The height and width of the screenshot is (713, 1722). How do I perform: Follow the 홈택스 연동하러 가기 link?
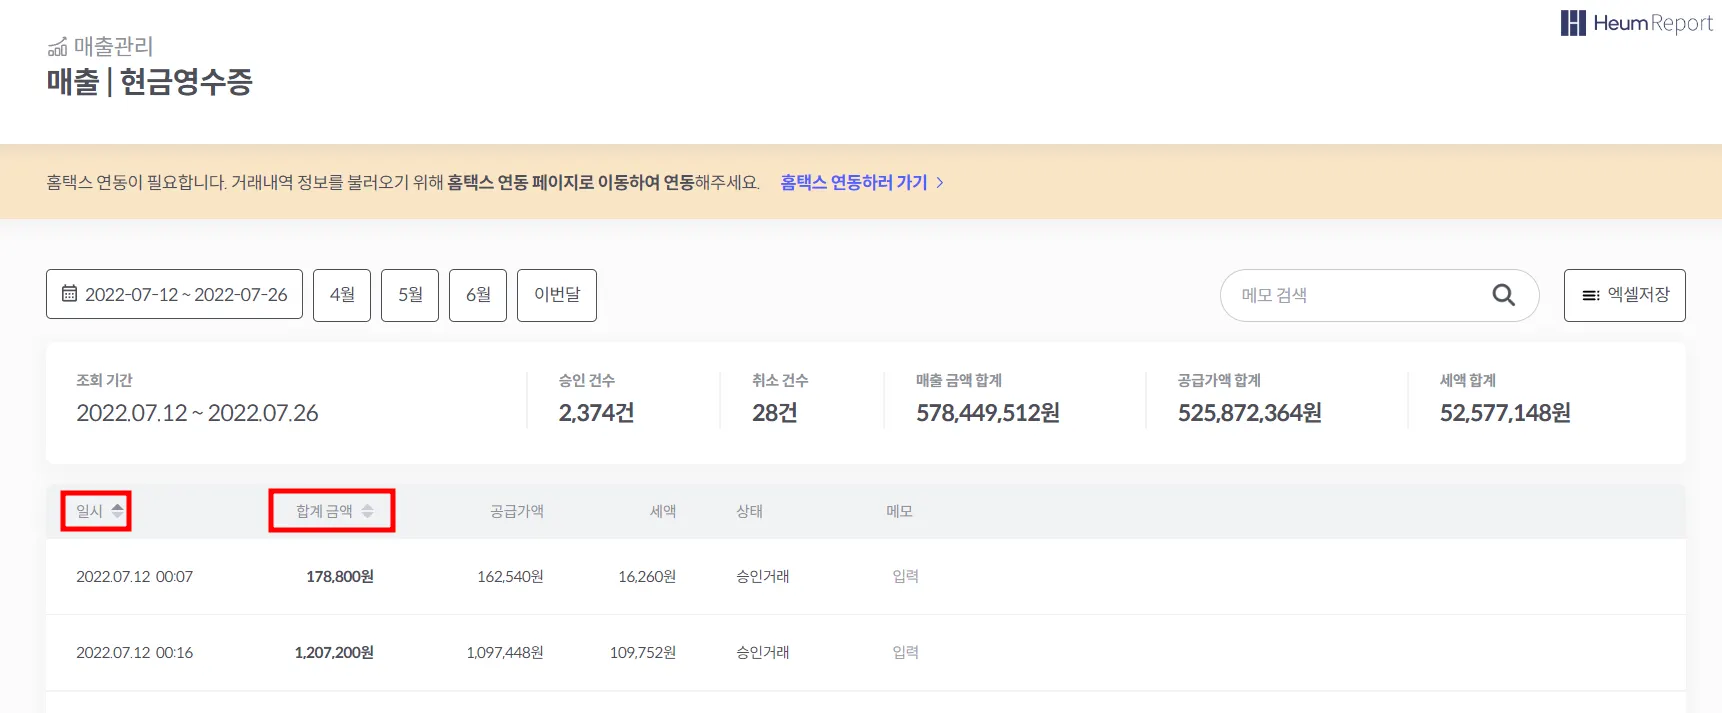coord(853,183)
